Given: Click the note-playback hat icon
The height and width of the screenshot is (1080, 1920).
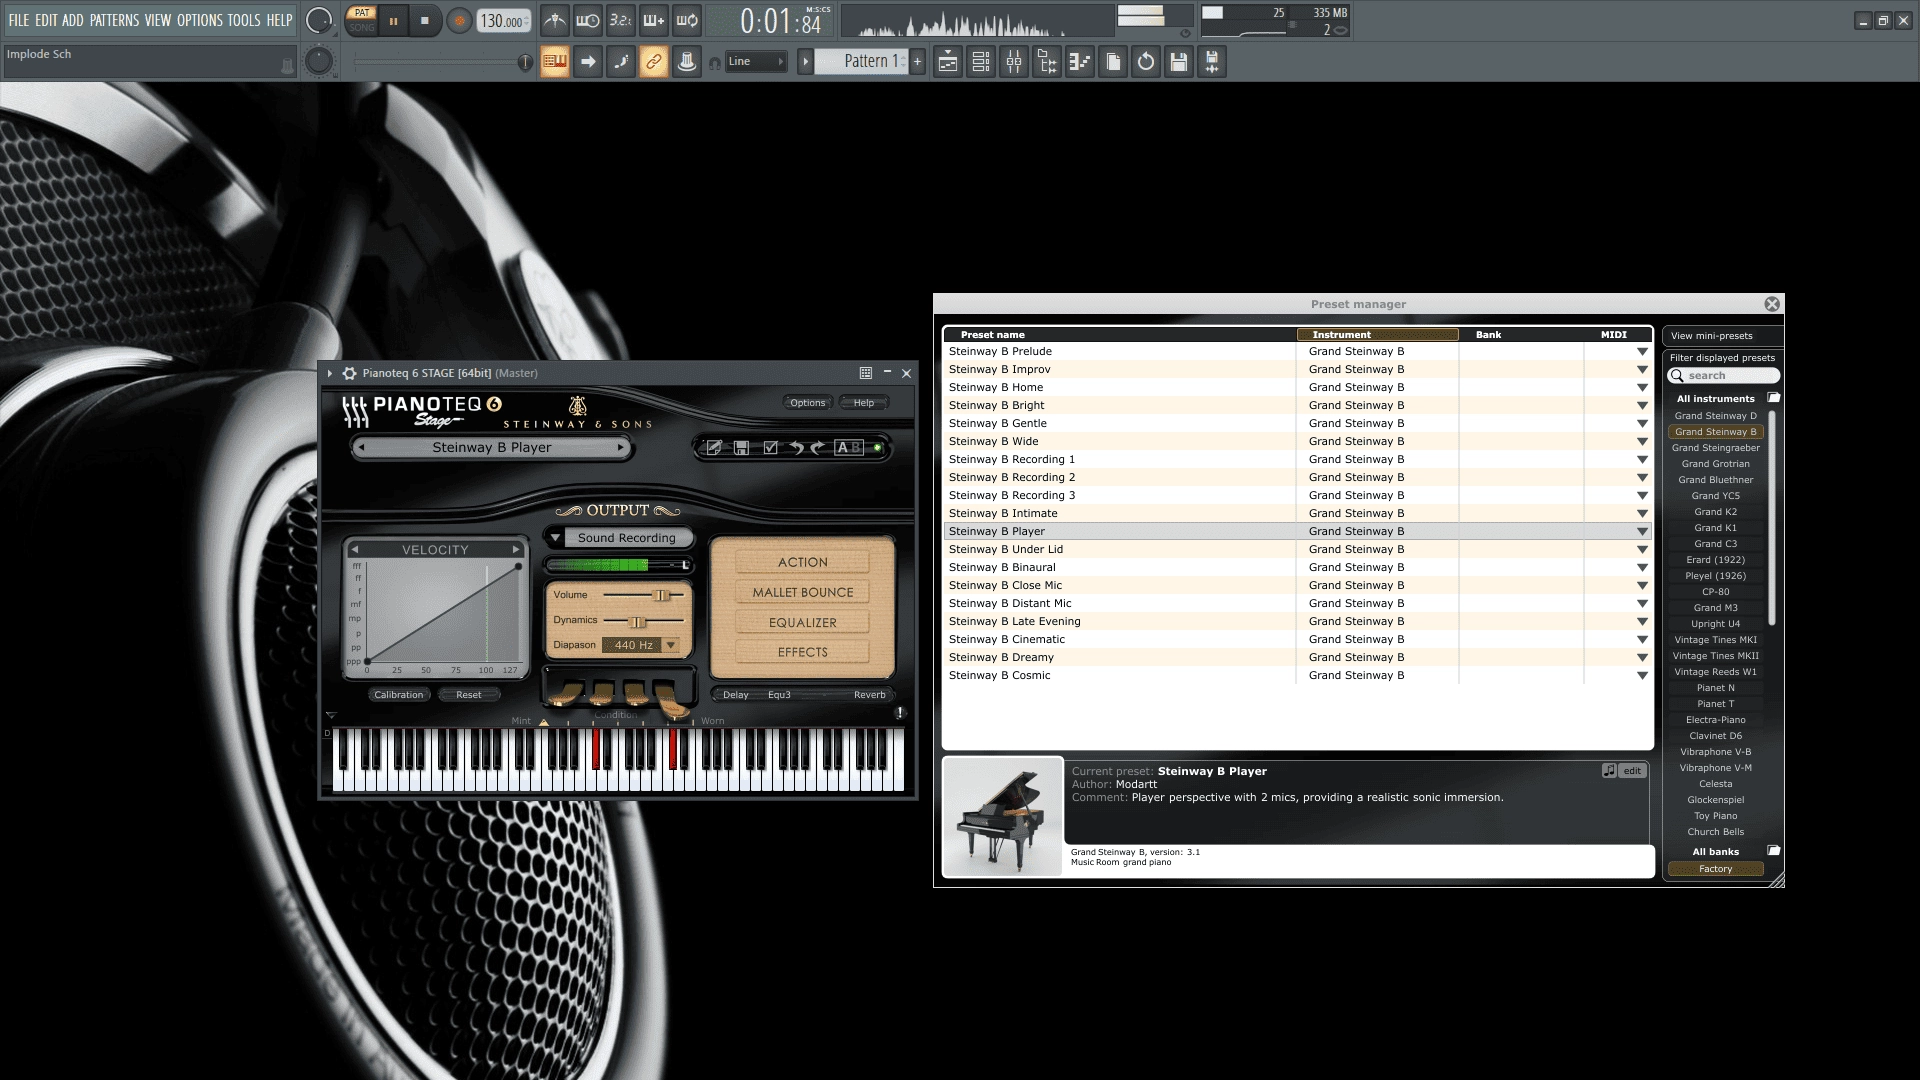Looking at the screenshot, I should click(687, 62).
